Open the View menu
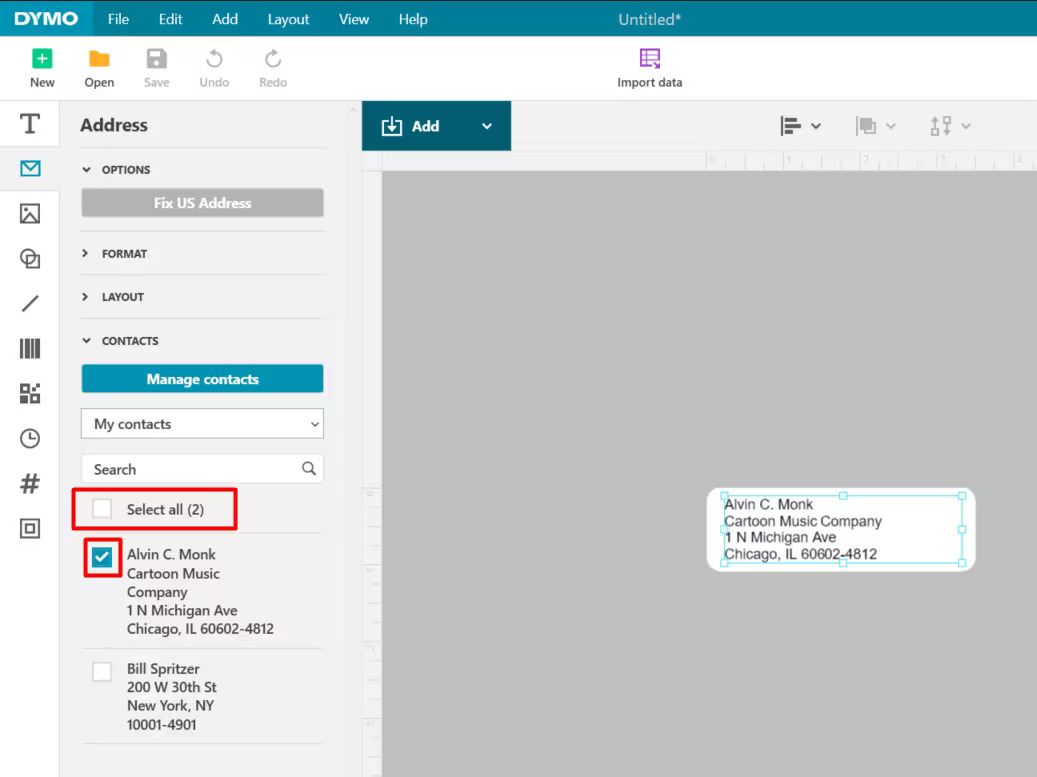Viewport: 1037px width, 777px height. (x=353, y=19)
